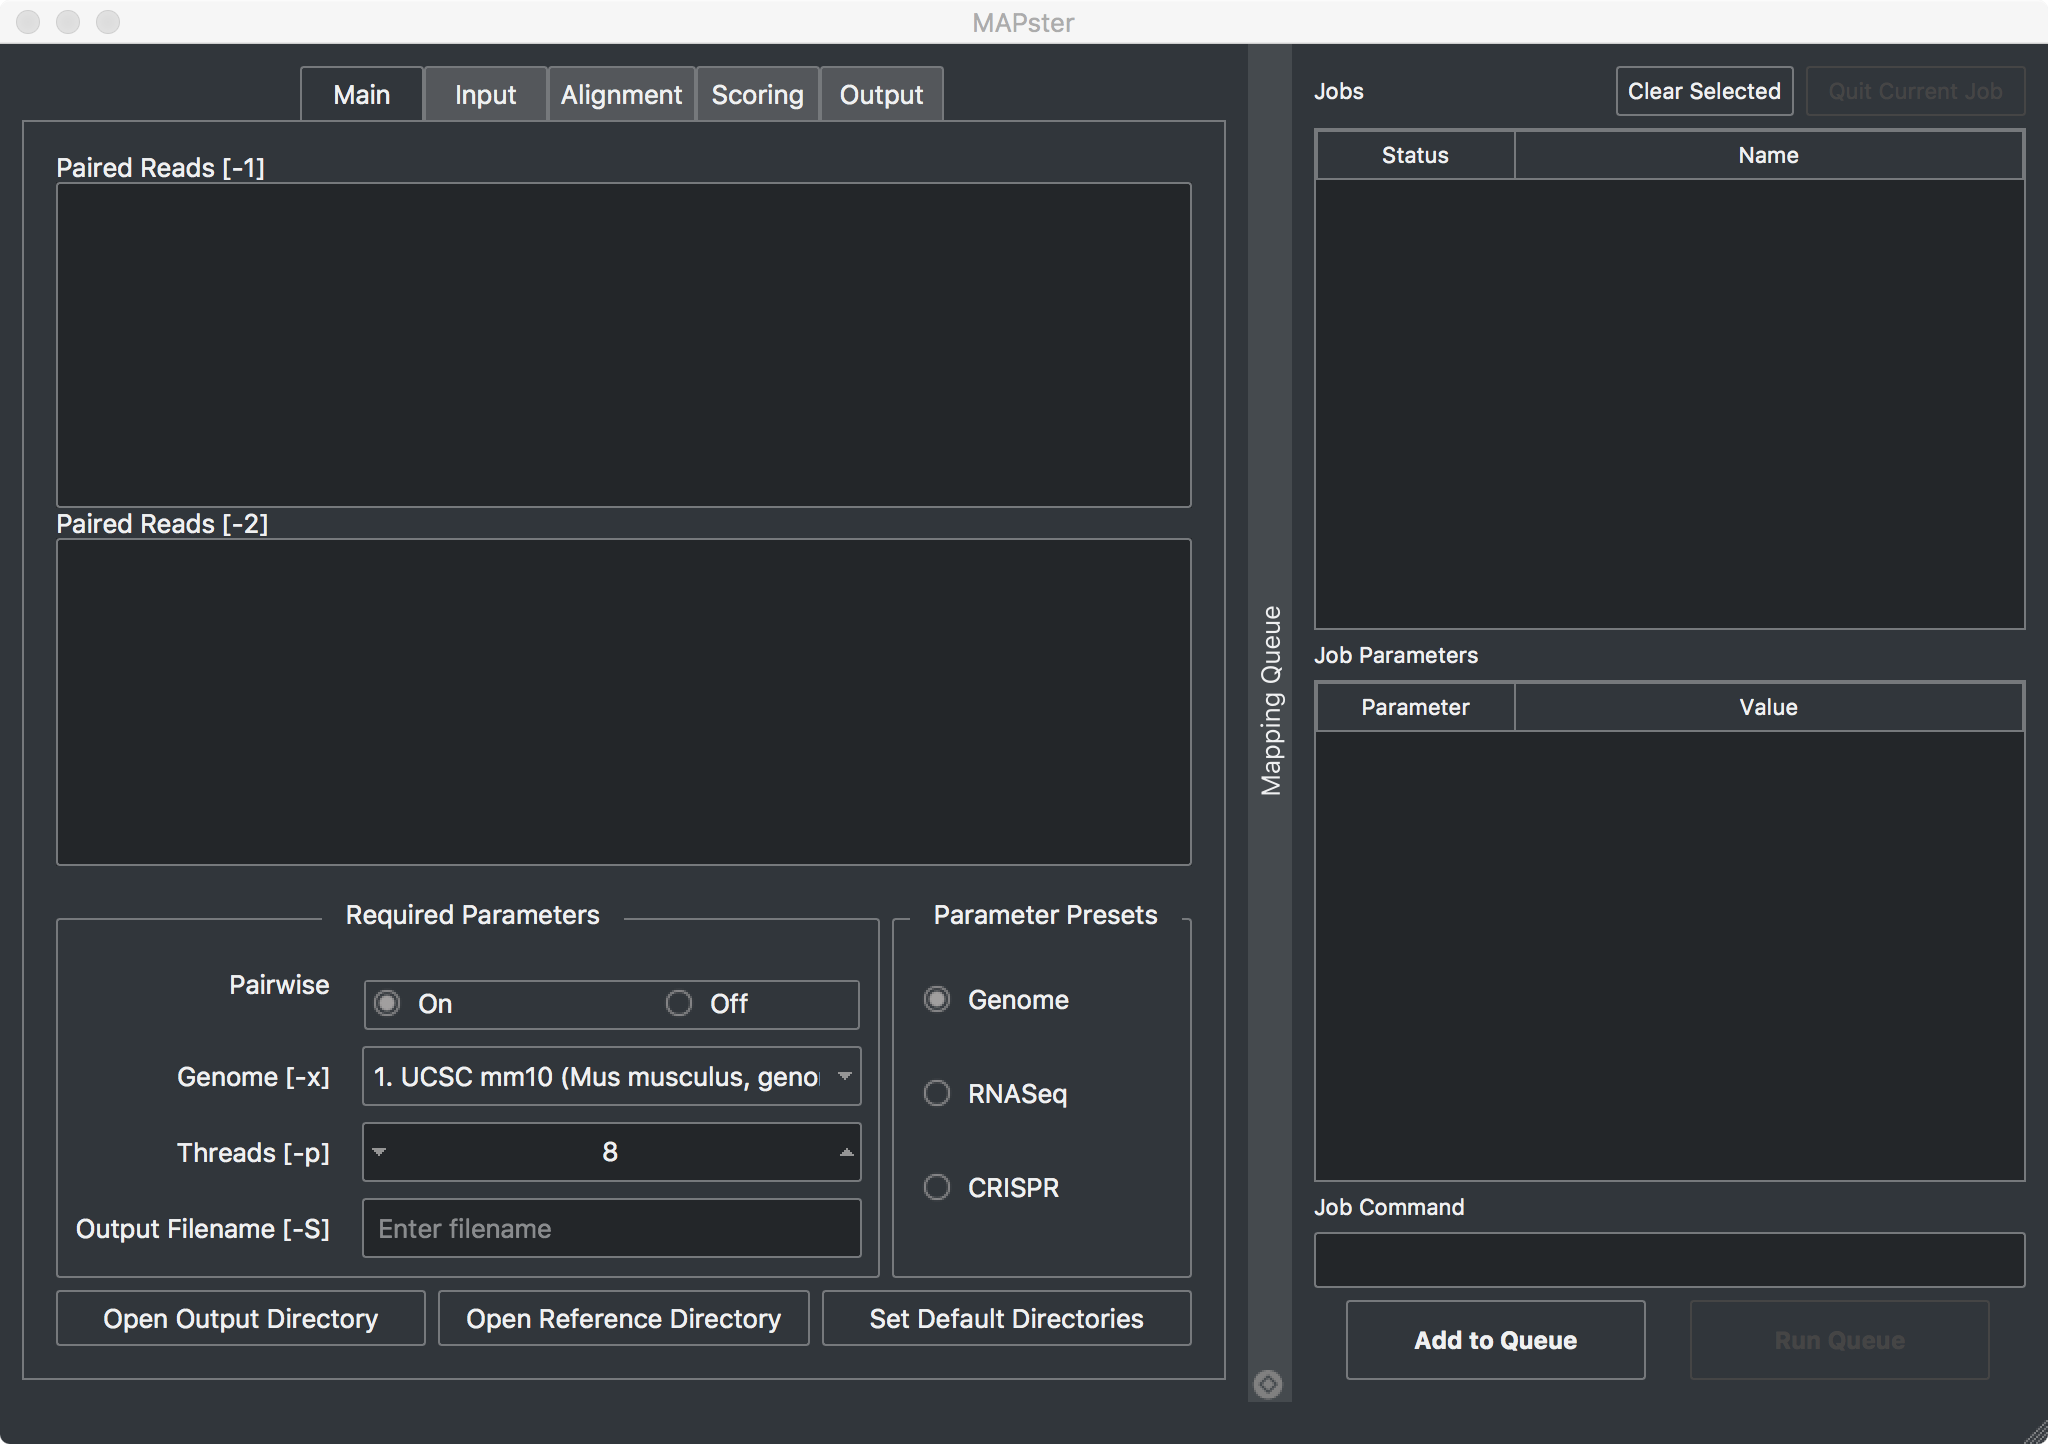Switch to the Input tab
The image size is (2048, 1444).
tap(485, 95)
